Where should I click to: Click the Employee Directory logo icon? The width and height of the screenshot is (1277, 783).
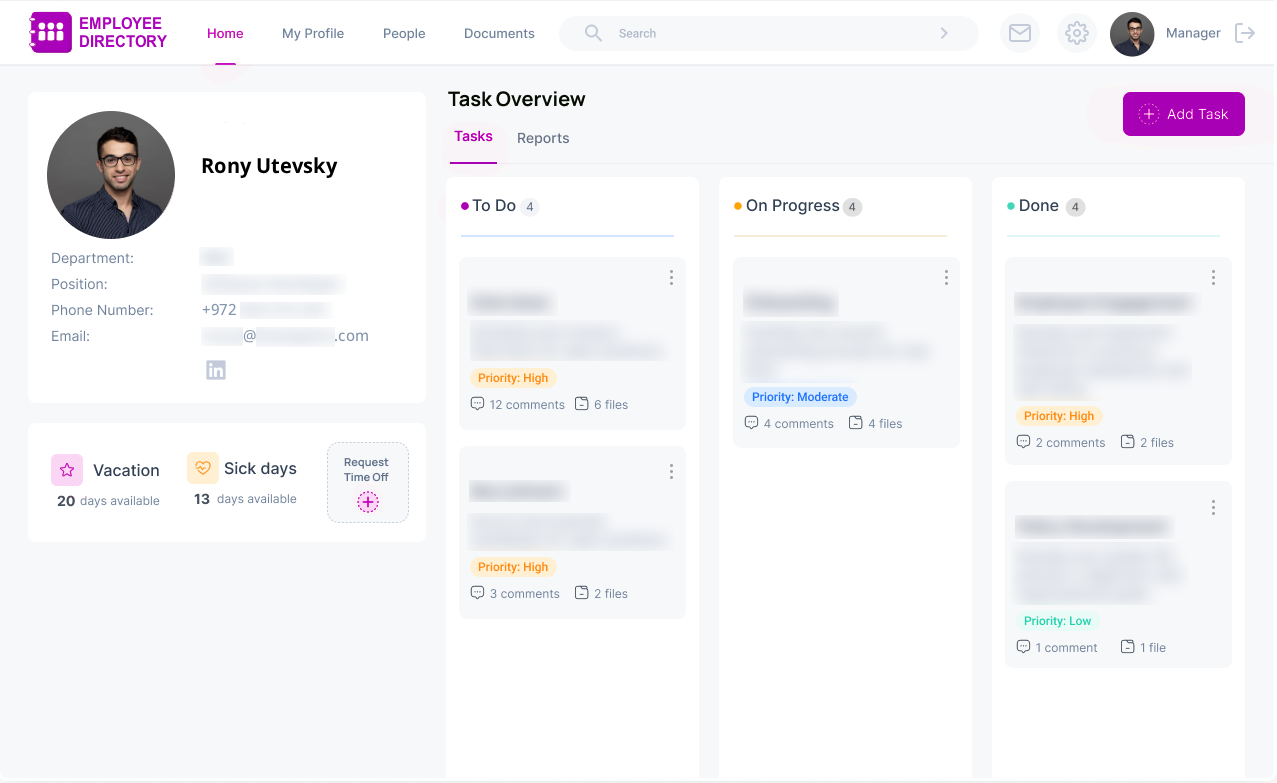(50, 31)
